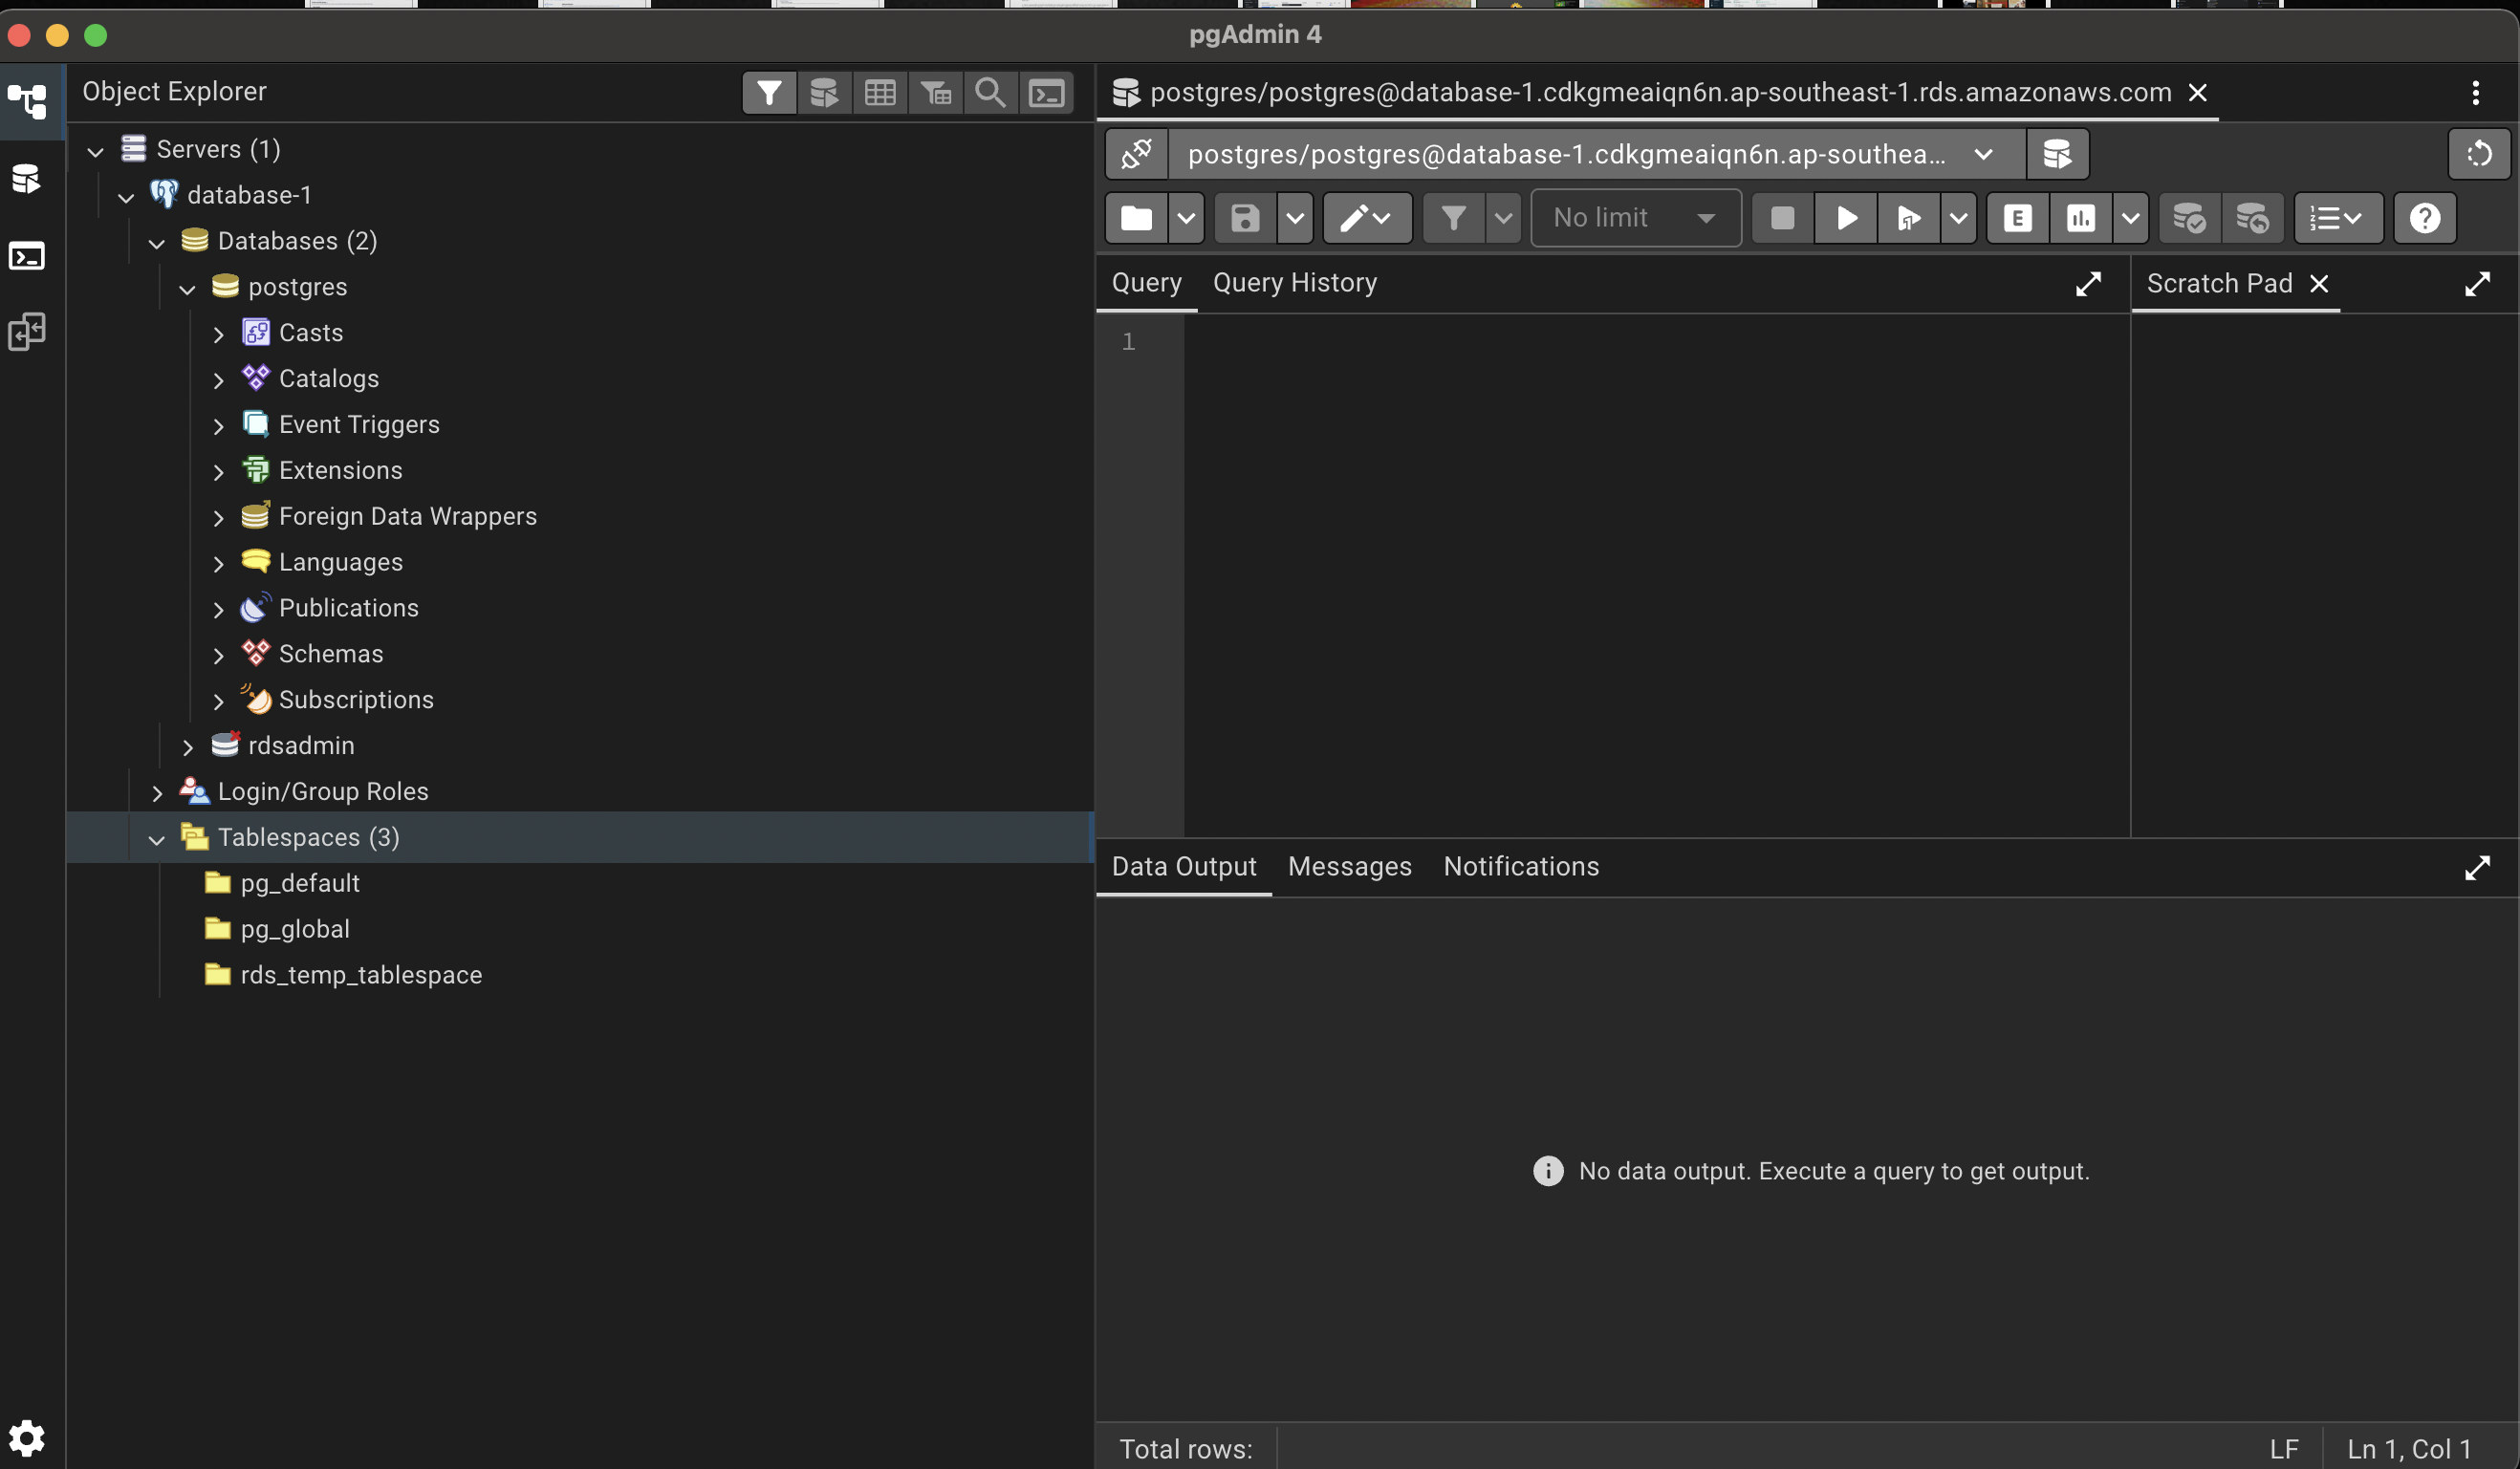Switch to the Query History tab
The height and width of the screenshot is (1469, 2520).
(x=1294, y=283)
